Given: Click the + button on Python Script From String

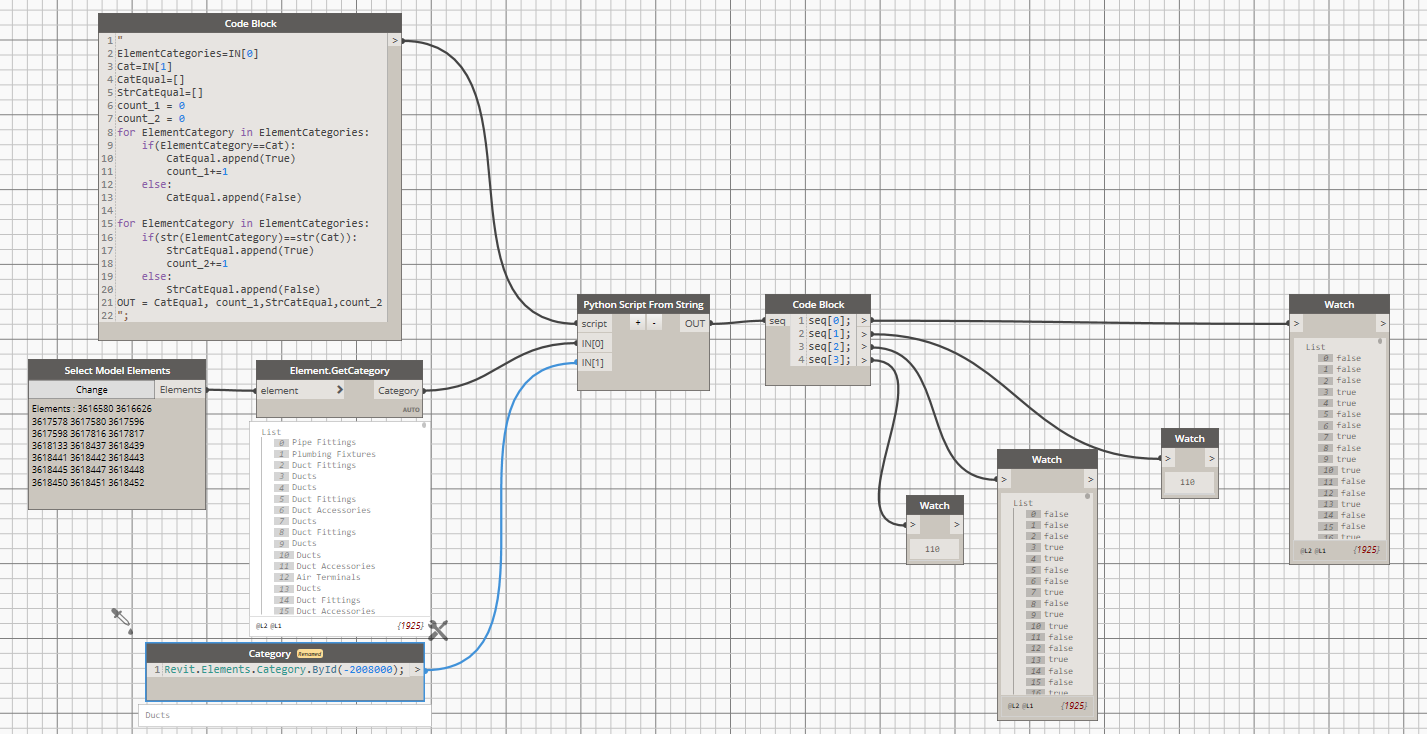Looking at the screenshot, I should pyautogui.click(x=637, y=323).
